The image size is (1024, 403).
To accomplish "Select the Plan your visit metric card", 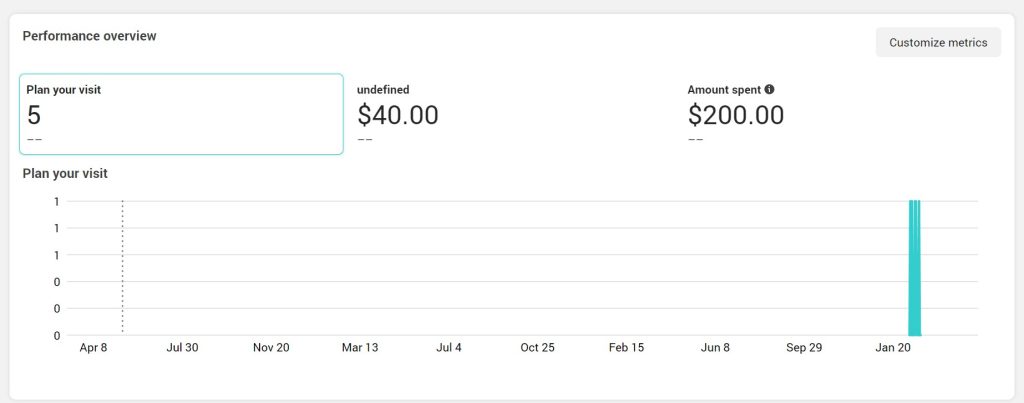I will (x=182, y=114).
